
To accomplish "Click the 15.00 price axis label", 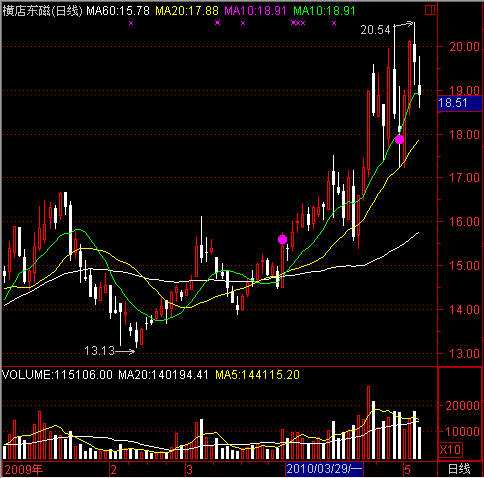I will pos(464,266).
